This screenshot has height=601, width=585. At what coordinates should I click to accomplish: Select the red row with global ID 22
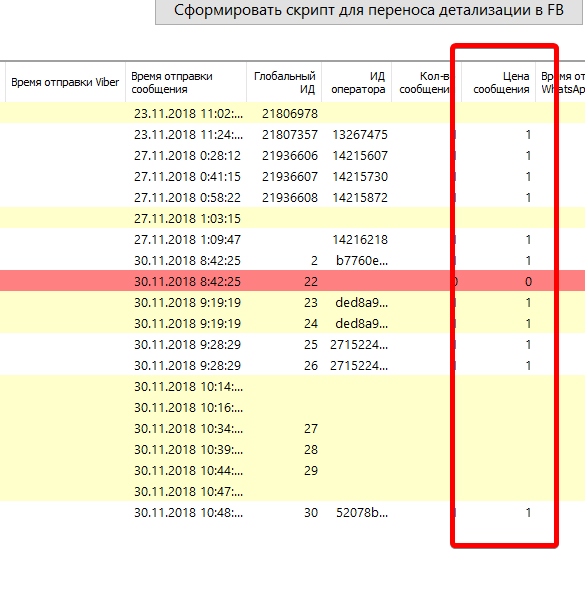pos(292,281)
